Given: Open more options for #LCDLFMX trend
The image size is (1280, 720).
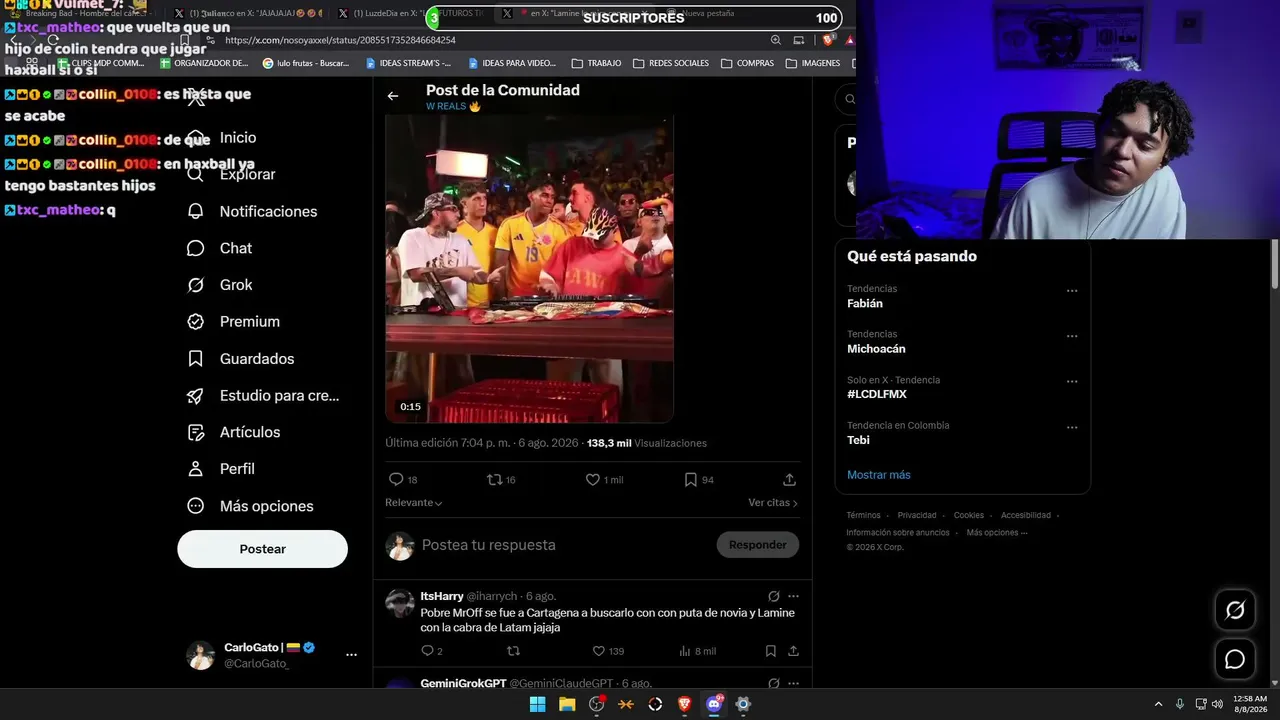Looking at the screenshot, I should (x=1072, y=382).
